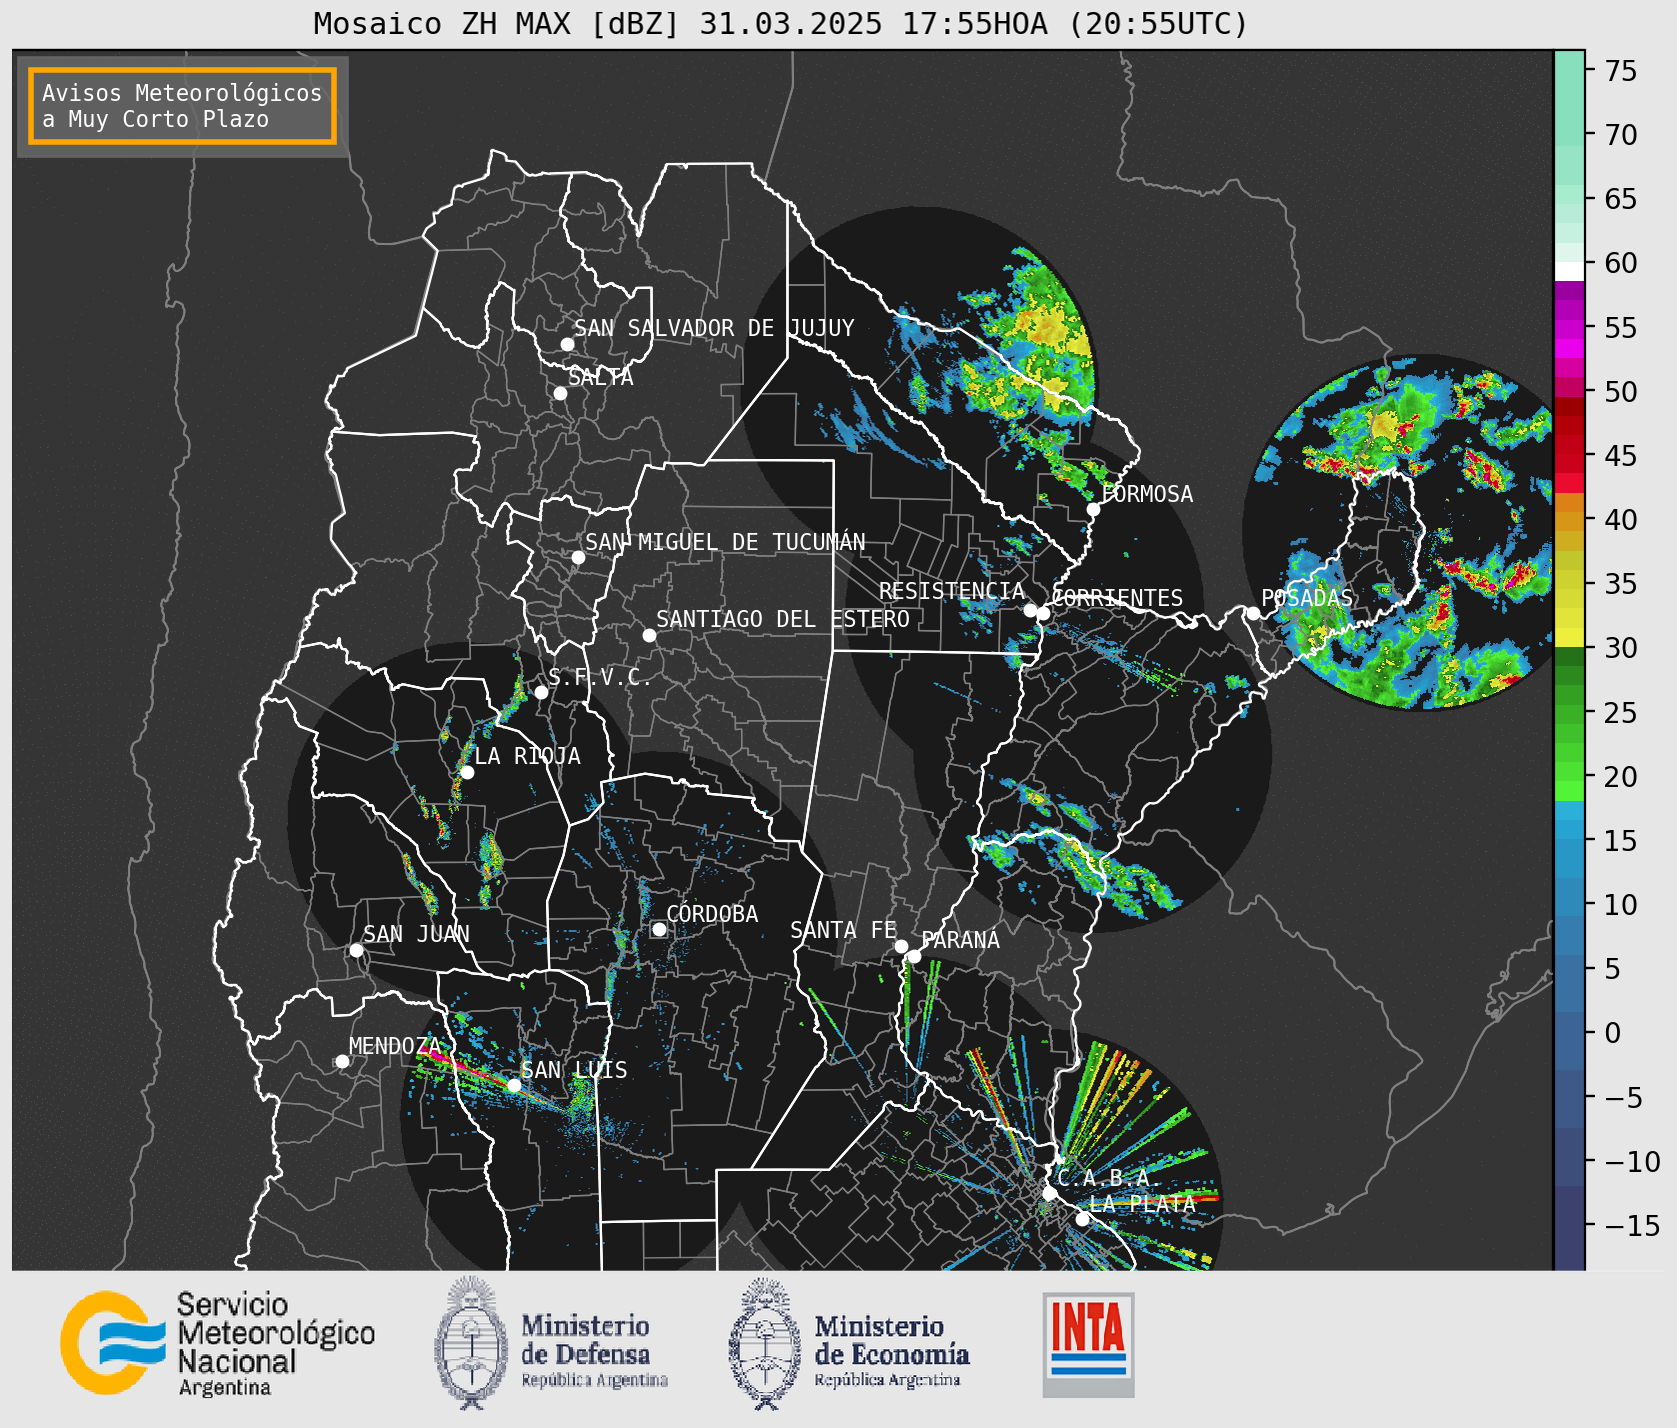Click the 20 tick label on colorbar

pyautogui.click(x=1621, y=777)
